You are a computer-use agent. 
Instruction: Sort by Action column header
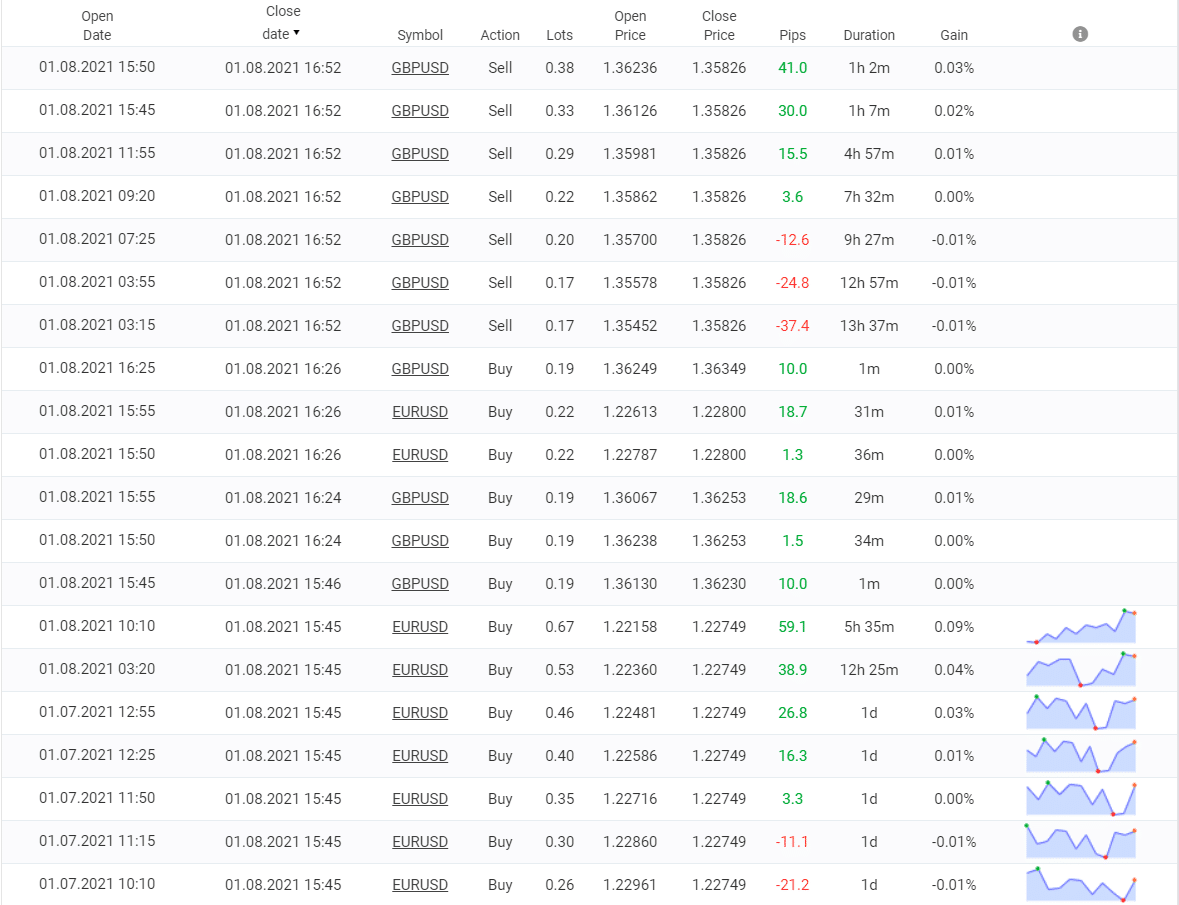pos(500,35)
